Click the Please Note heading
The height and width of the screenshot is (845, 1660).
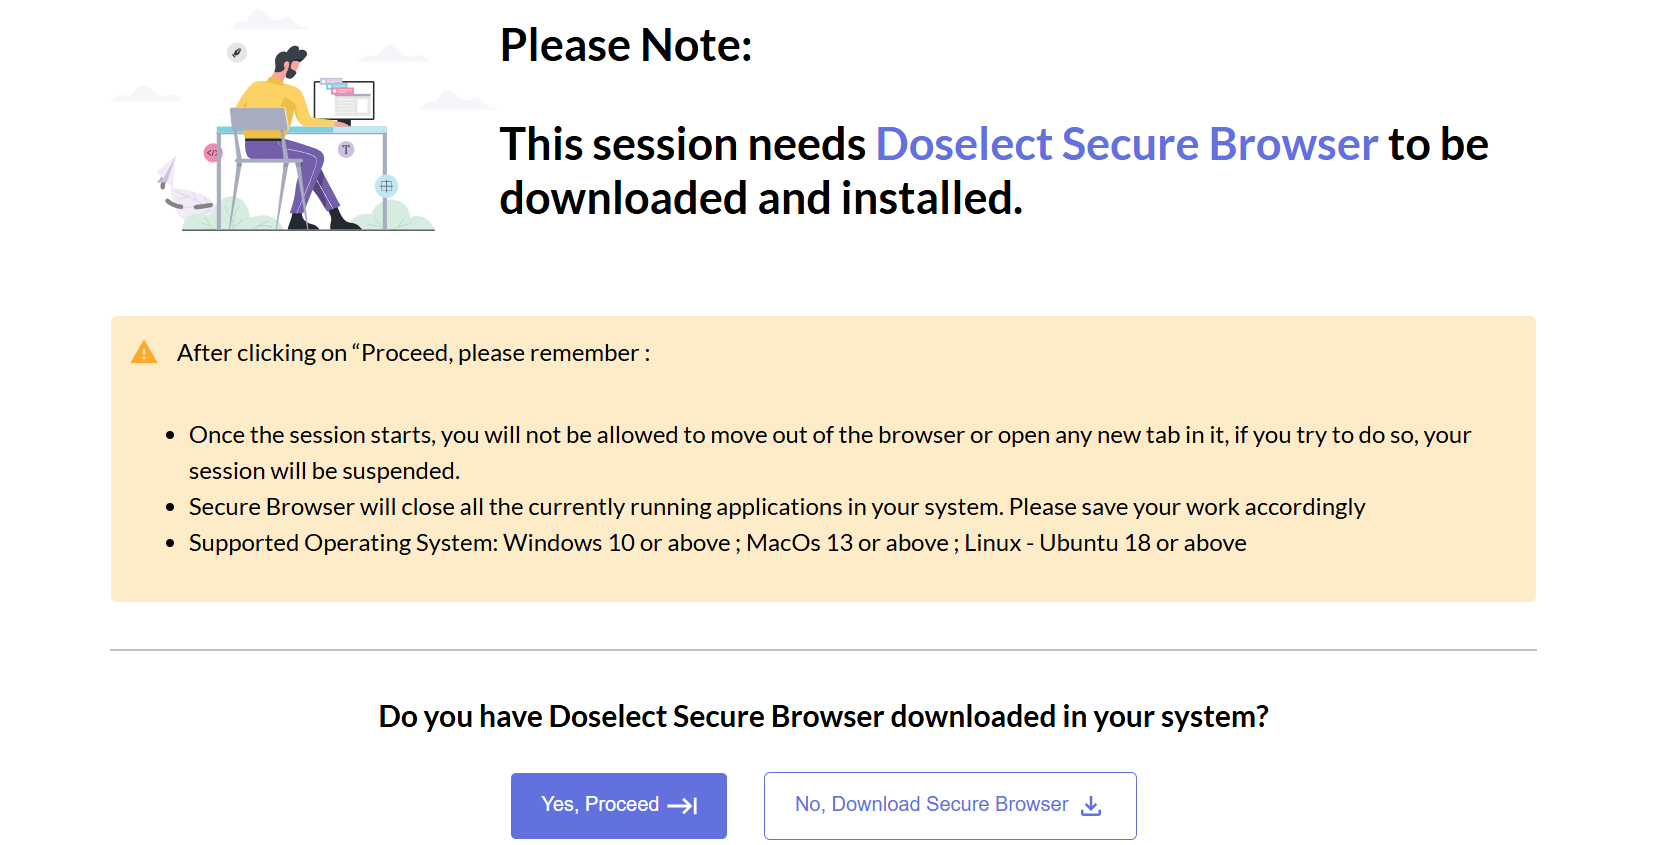point(626,46)
